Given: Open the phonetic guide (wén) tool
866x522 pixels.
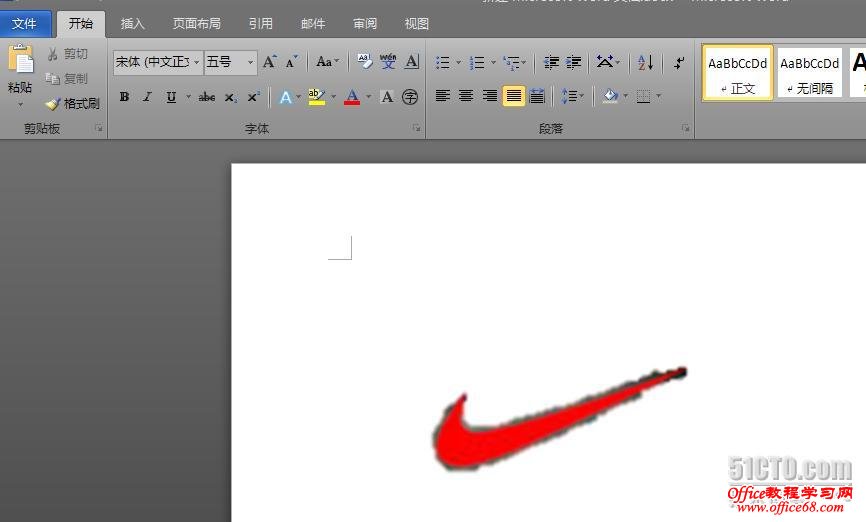Looking at the screenshot, I should [x=388, y=61].
